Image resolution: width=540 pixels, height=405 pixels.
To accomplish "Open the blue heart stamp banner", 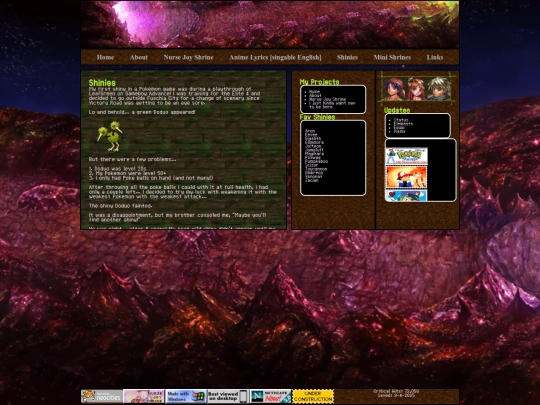I will [x=406, y=195].
